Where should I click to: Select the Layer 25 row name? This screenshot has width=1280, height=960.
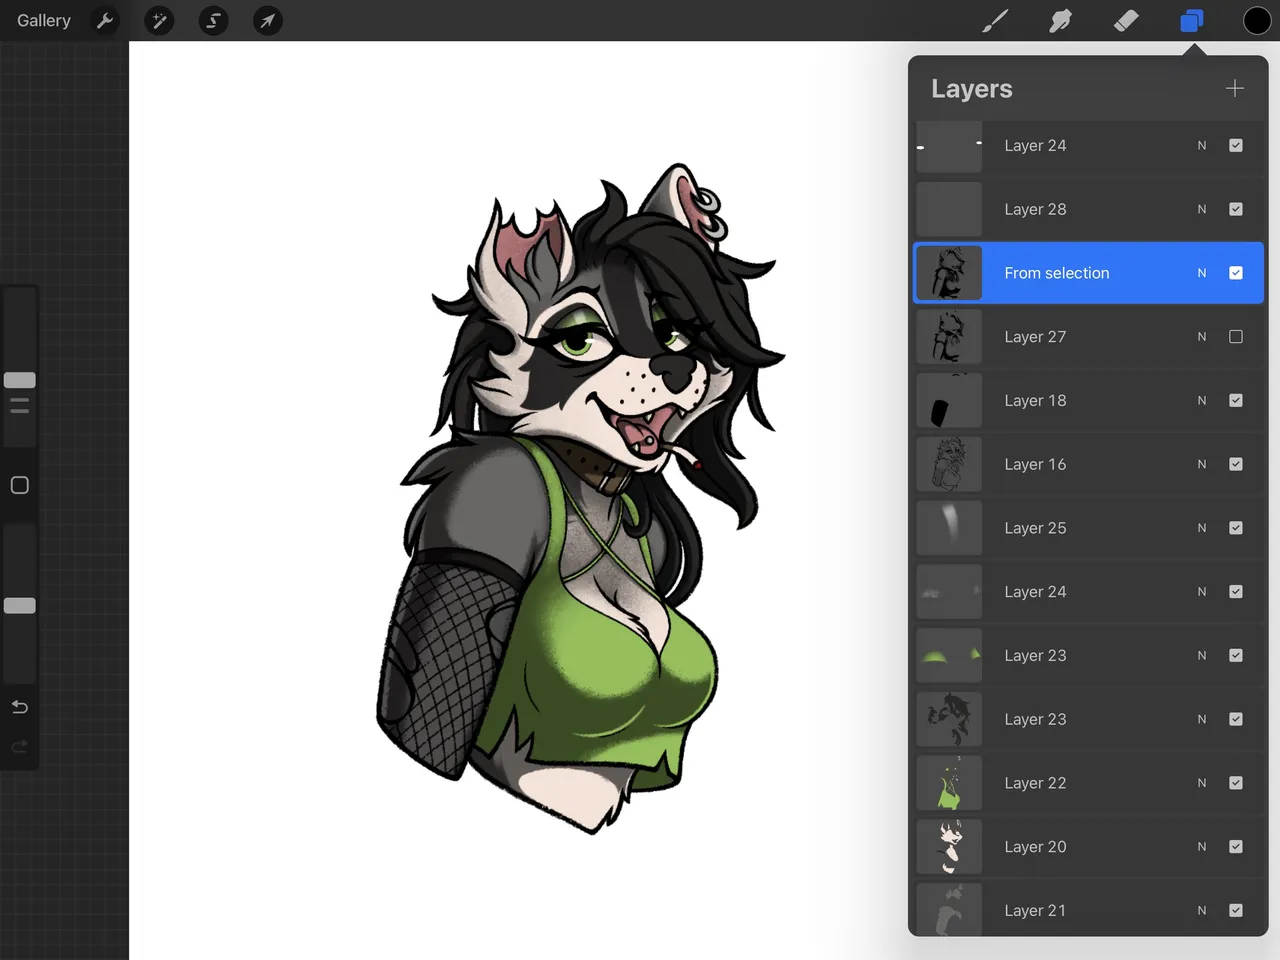(1035, 528)
